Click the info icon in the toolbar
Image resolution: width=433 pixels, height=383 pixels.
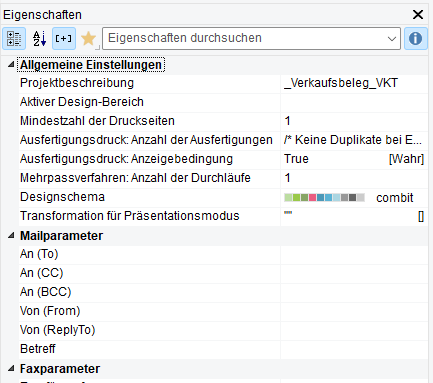415,39
